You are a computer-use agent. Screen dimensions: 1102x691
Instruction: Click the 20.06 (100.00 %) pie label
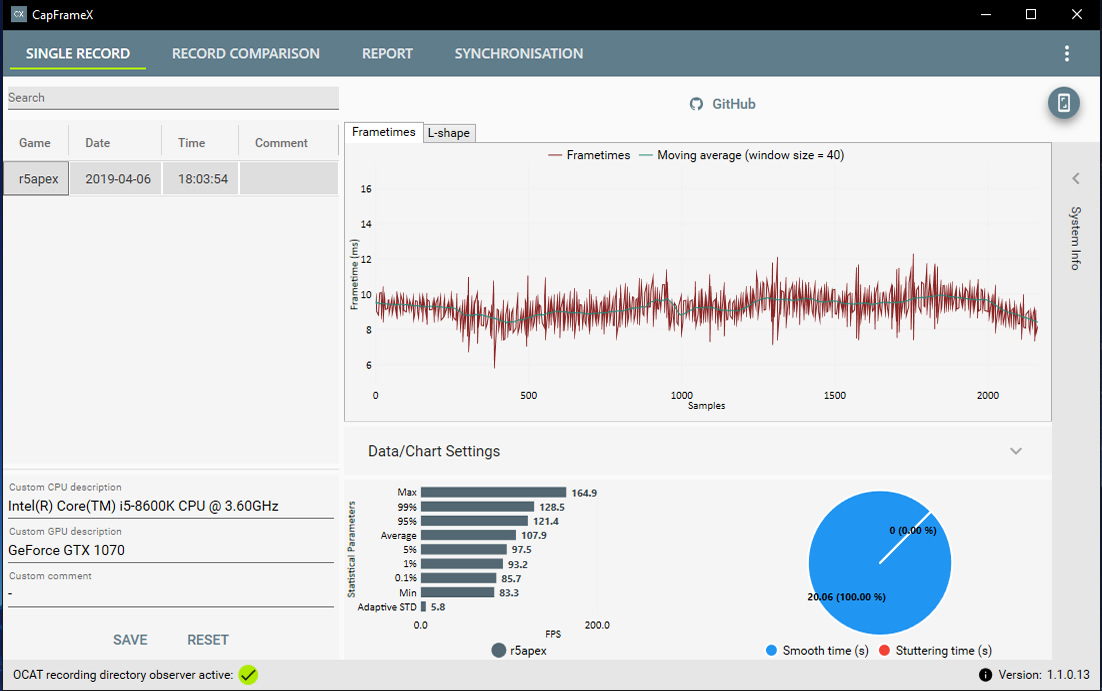[846, 597]
